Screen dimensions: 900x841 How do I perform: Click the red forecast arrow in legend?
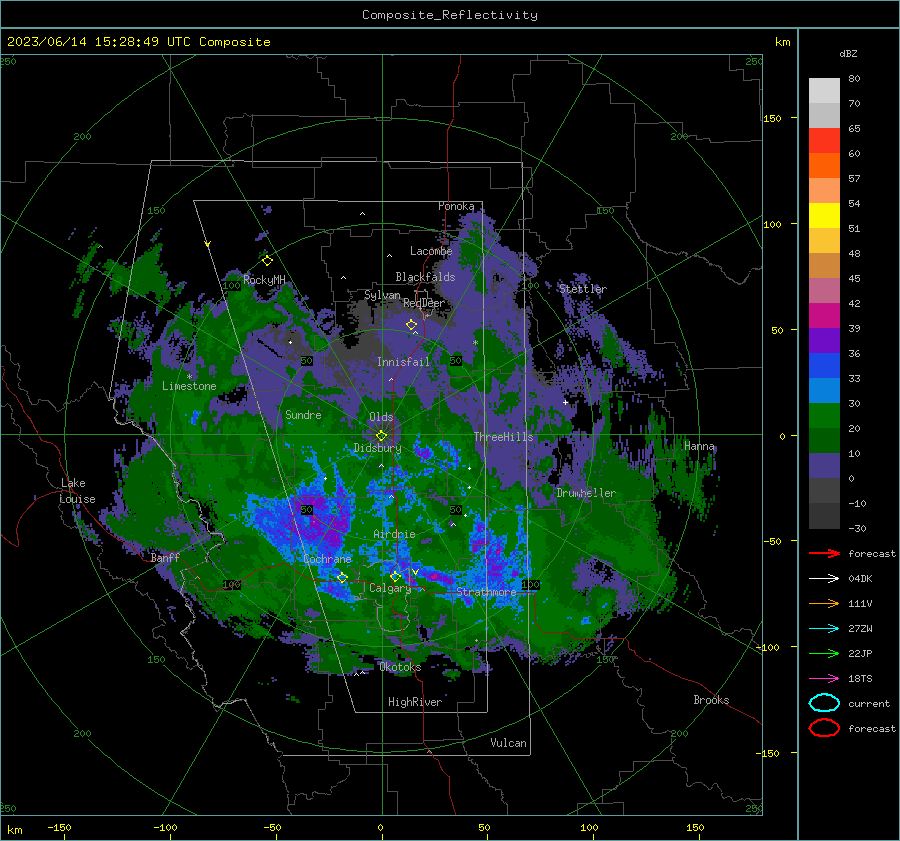click(x=824, y=553)
